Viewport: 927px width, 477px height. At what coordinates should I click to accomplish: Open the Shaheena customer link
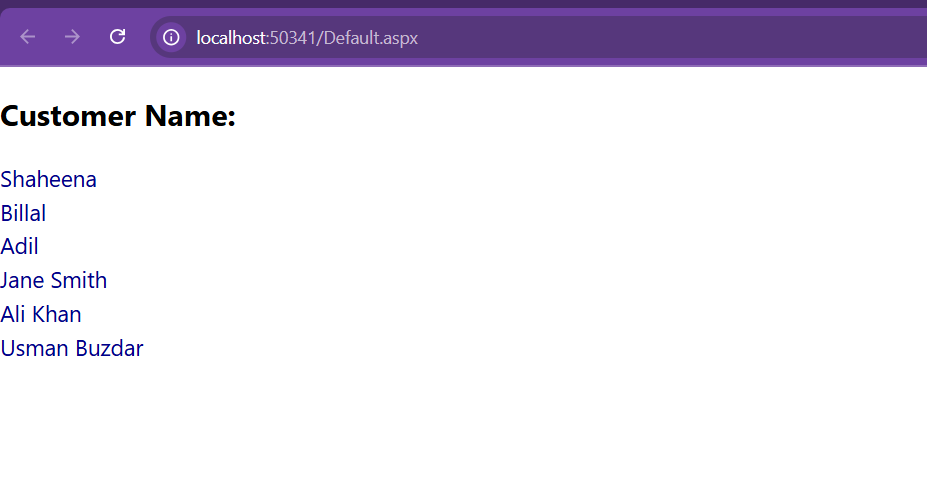click(x=48, y=179)
